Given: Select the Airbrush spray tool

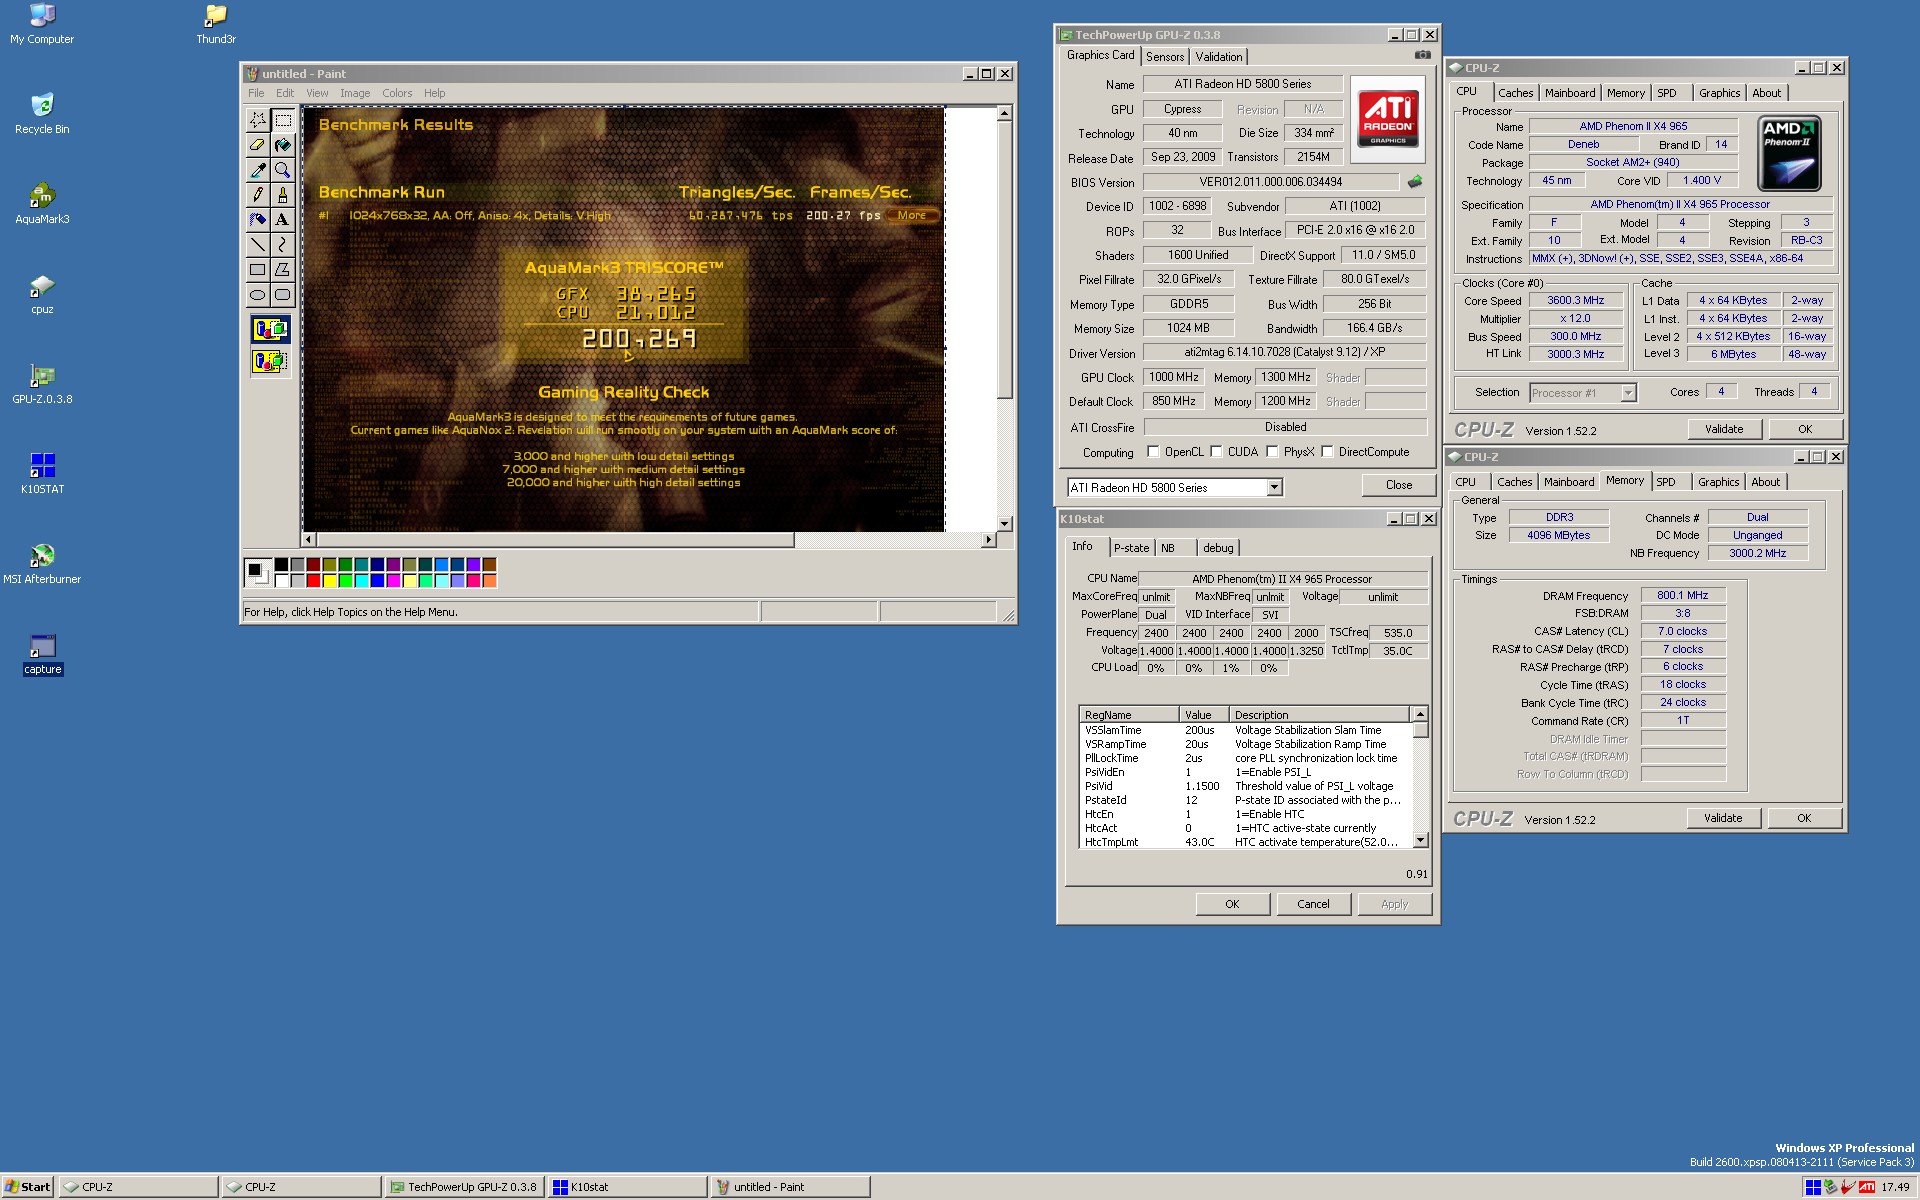Looking at the screenshot, I should click(258, 220).
